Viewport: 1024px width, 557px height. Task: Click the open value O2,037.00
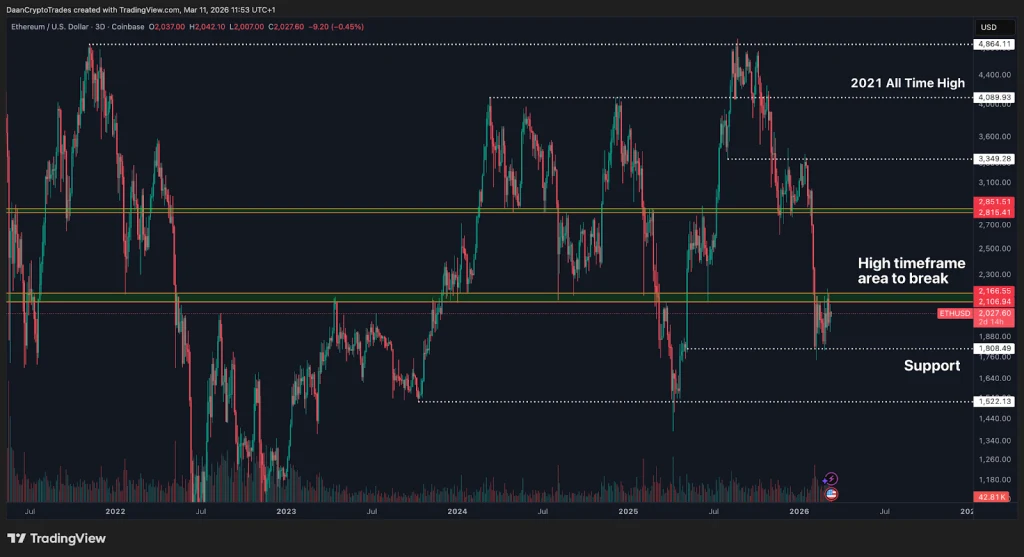pos(167,27)
